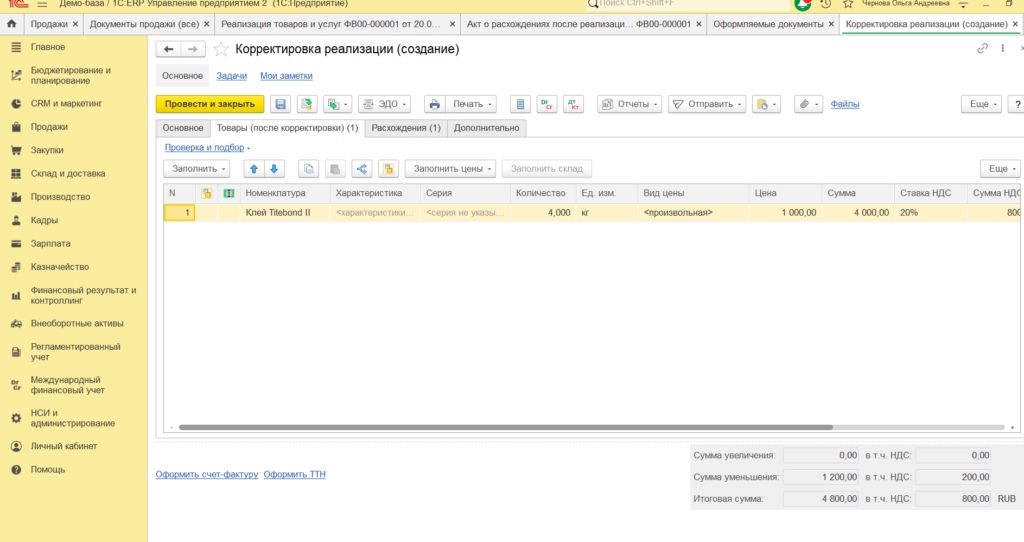Open the paperclip attachments dropdown
This screenshot has width=1024, height=542.
pyautogui.click(x=808, y=104)
